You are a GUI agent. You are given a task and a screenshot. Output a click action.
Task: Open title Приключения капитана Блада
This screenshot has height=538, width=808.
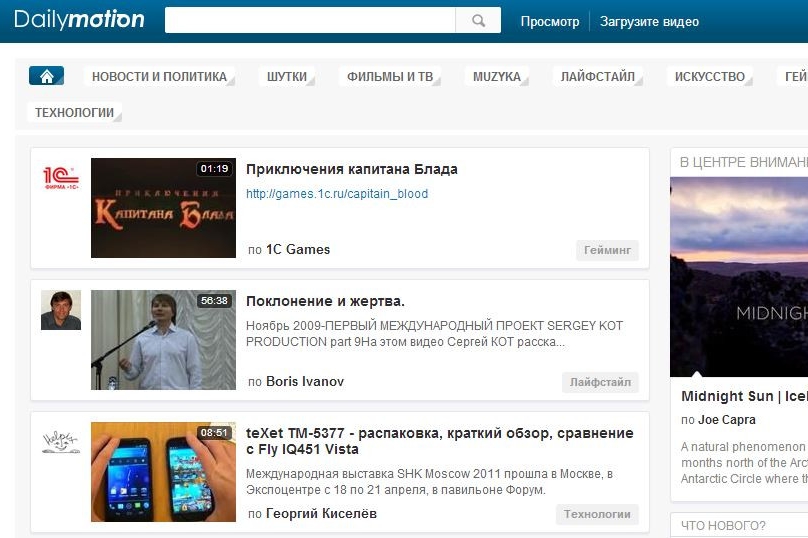coord(351,169)
